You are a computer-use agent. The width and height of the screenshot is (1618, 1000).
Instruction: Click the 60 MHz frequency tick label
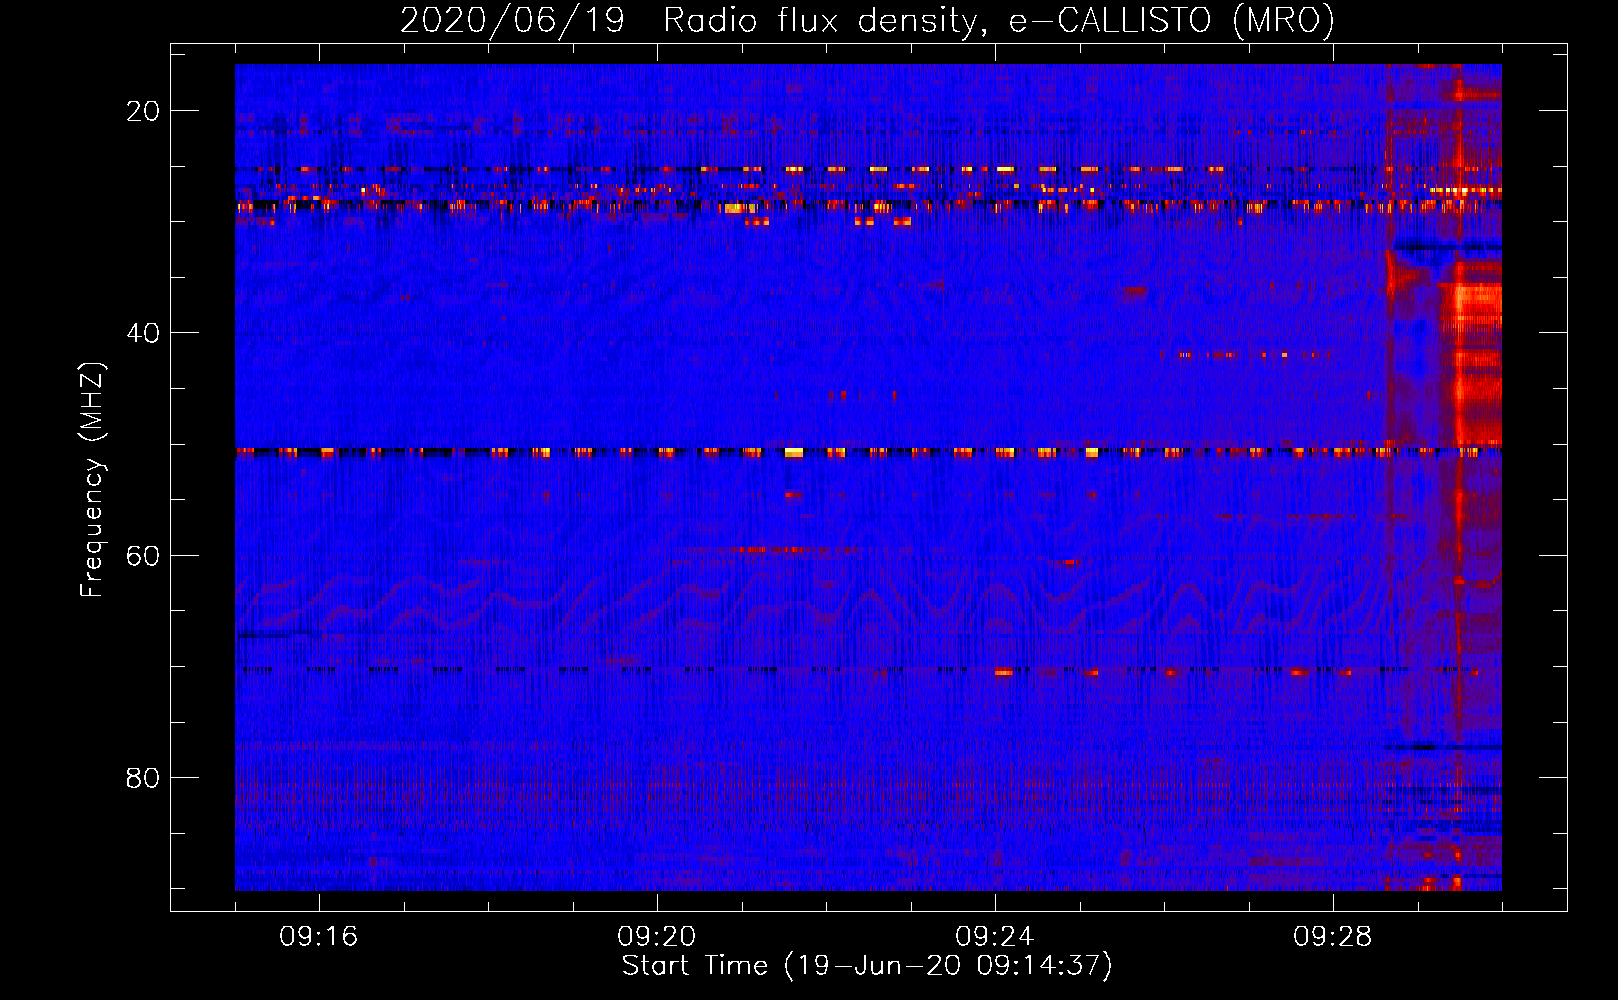(x=143, y=555)
